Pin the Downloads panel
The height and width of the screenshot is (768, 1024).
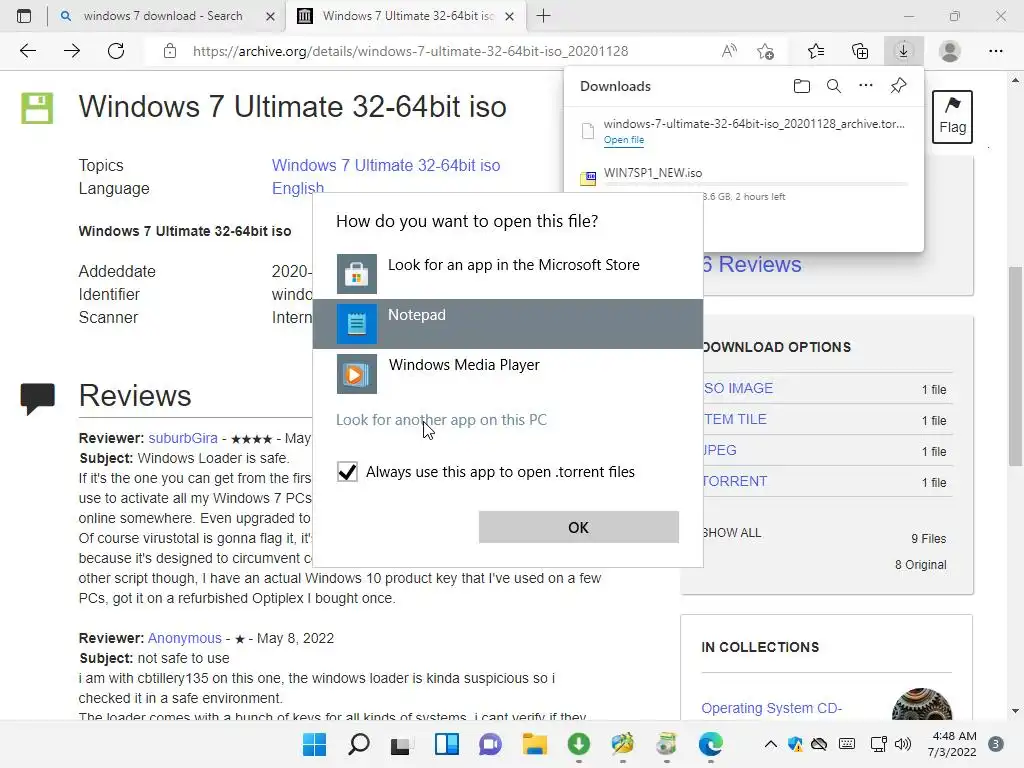[x=899, y=86]
